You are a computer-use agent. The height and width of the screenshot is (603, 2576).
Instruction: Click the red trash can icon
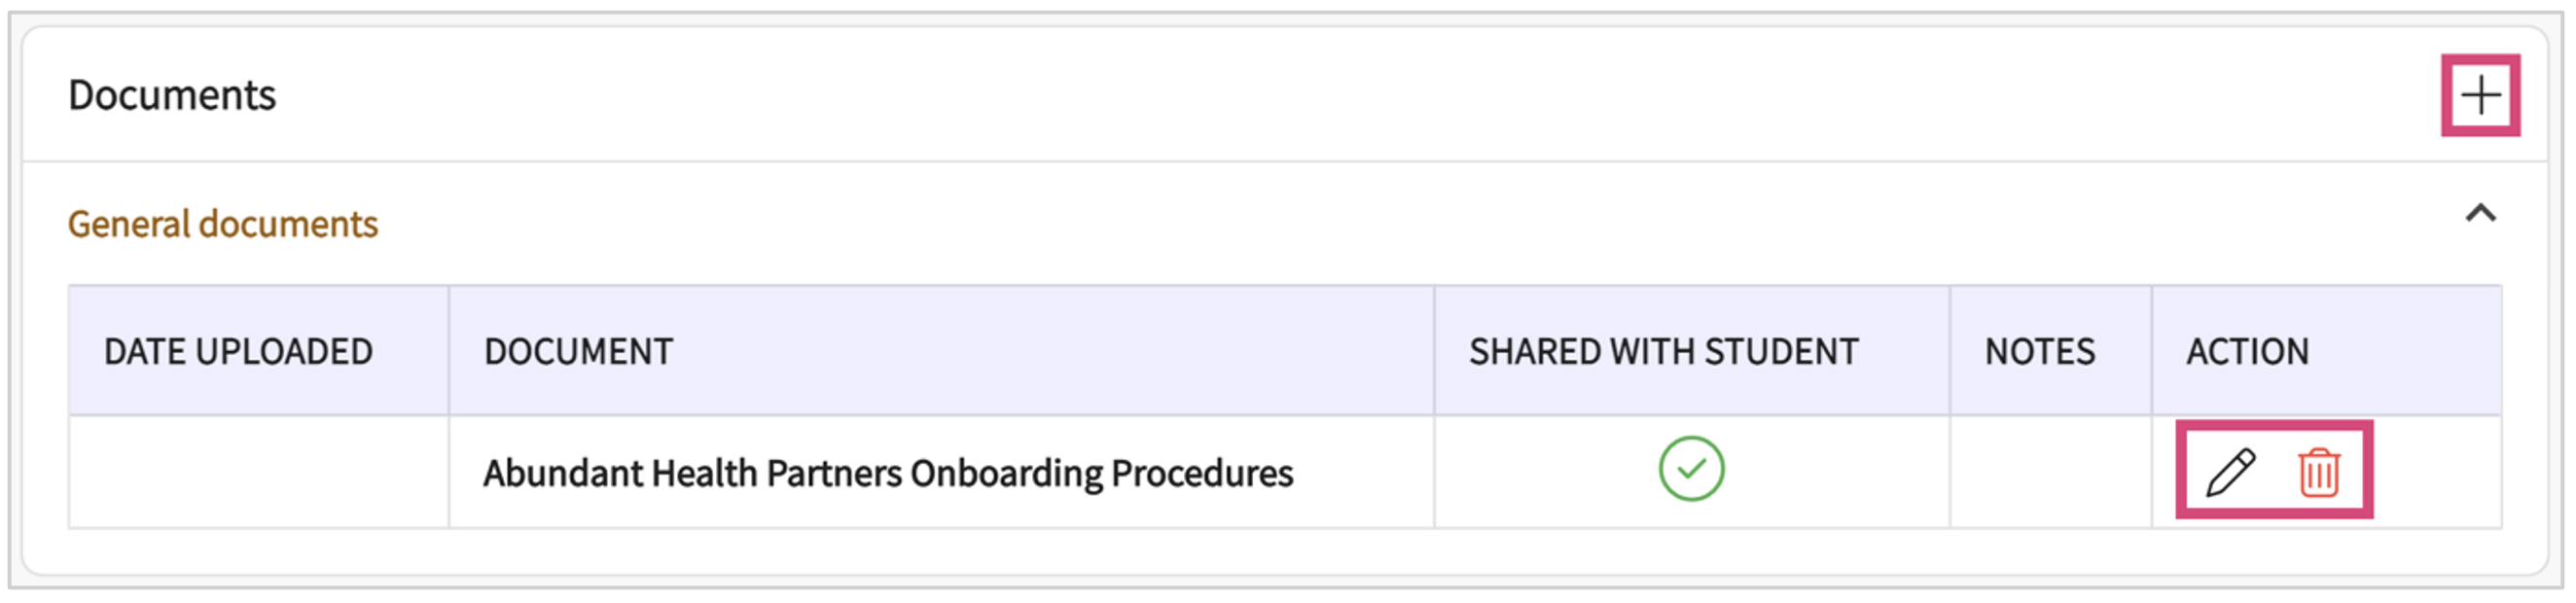click(2318, 472)
